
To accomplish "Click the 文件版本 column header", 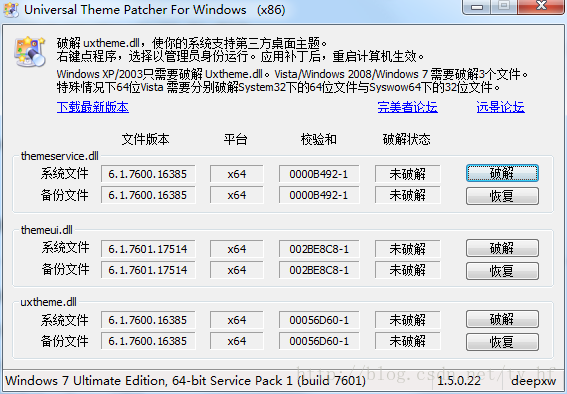I will tap(145, 139).
